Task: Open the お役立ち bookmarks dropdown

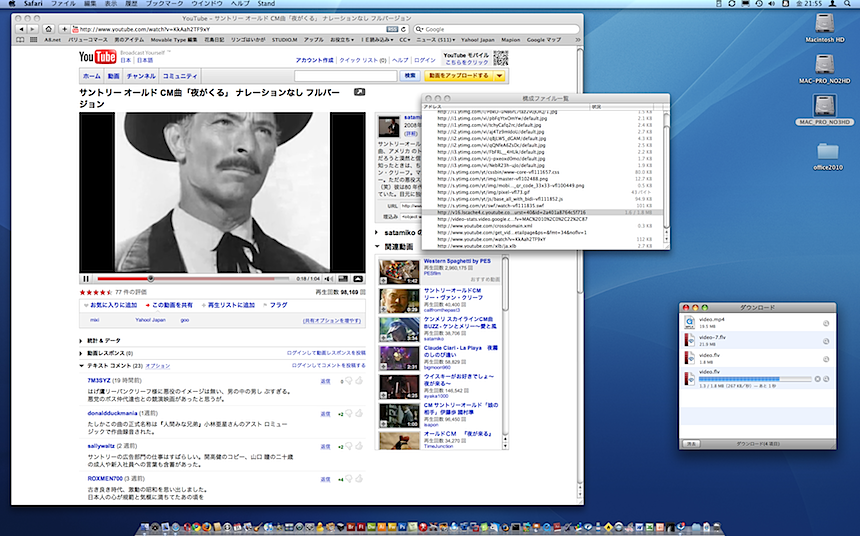Action: 342,40
